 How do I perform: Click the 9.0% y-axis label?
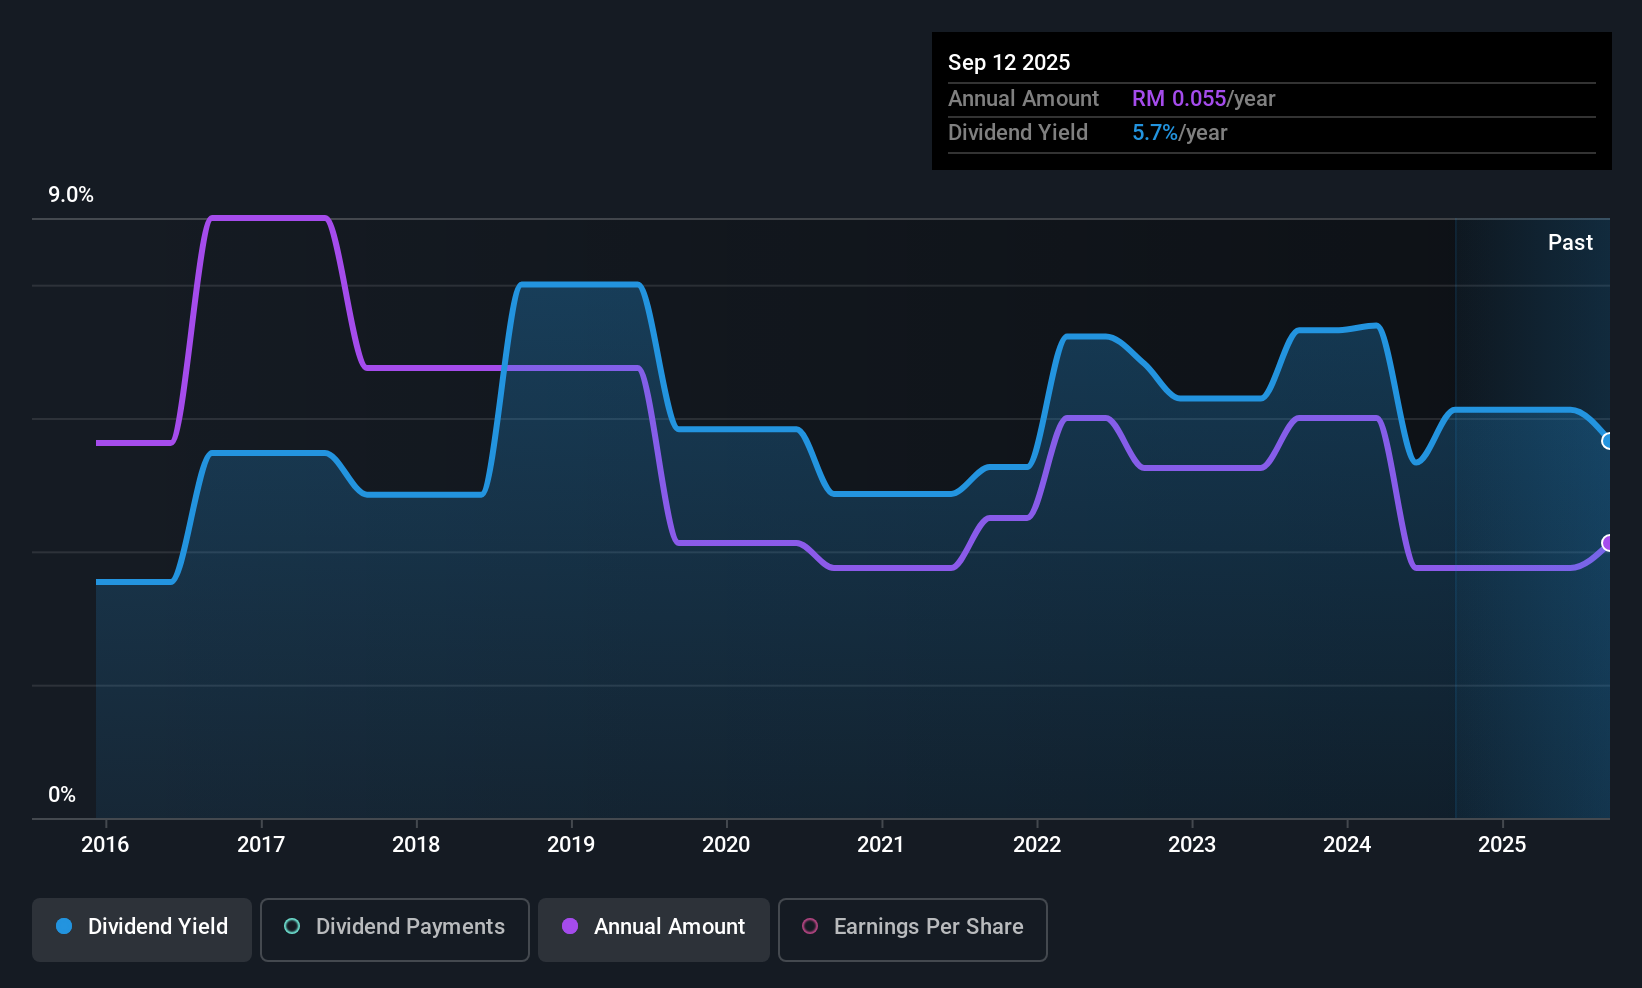[x=71, y=195]
